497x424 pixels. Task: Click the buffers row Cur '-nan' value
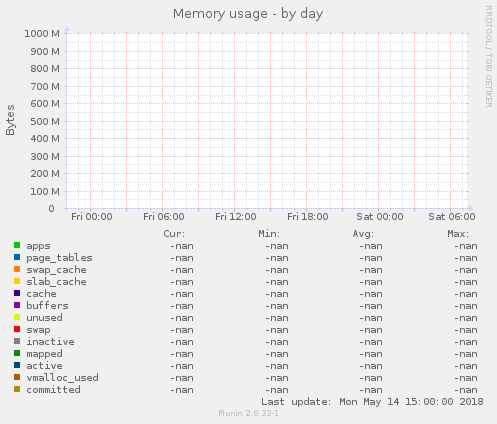point(182,306)
